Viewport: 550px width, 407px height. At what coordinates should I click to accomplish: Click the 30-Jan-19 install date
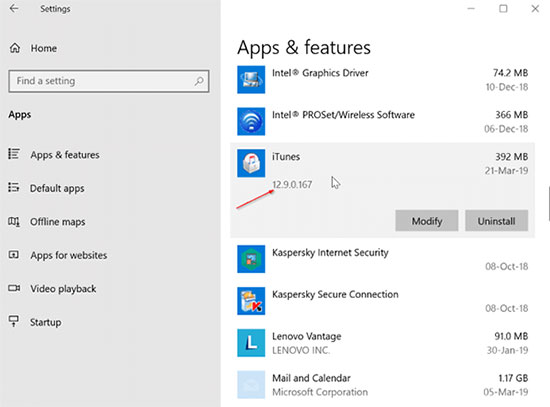(507, 350)
